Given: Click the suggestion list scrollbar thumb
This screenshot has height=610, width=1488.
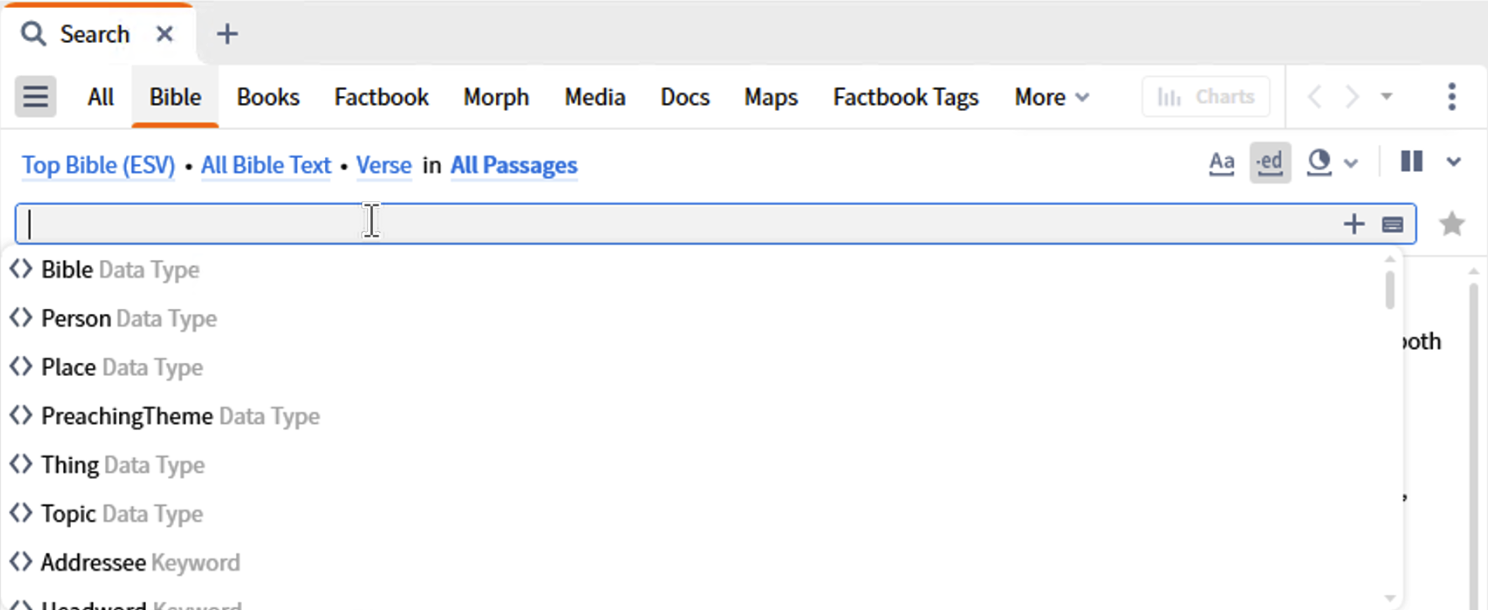Looking at the screenshot, I should [1390, 289].
